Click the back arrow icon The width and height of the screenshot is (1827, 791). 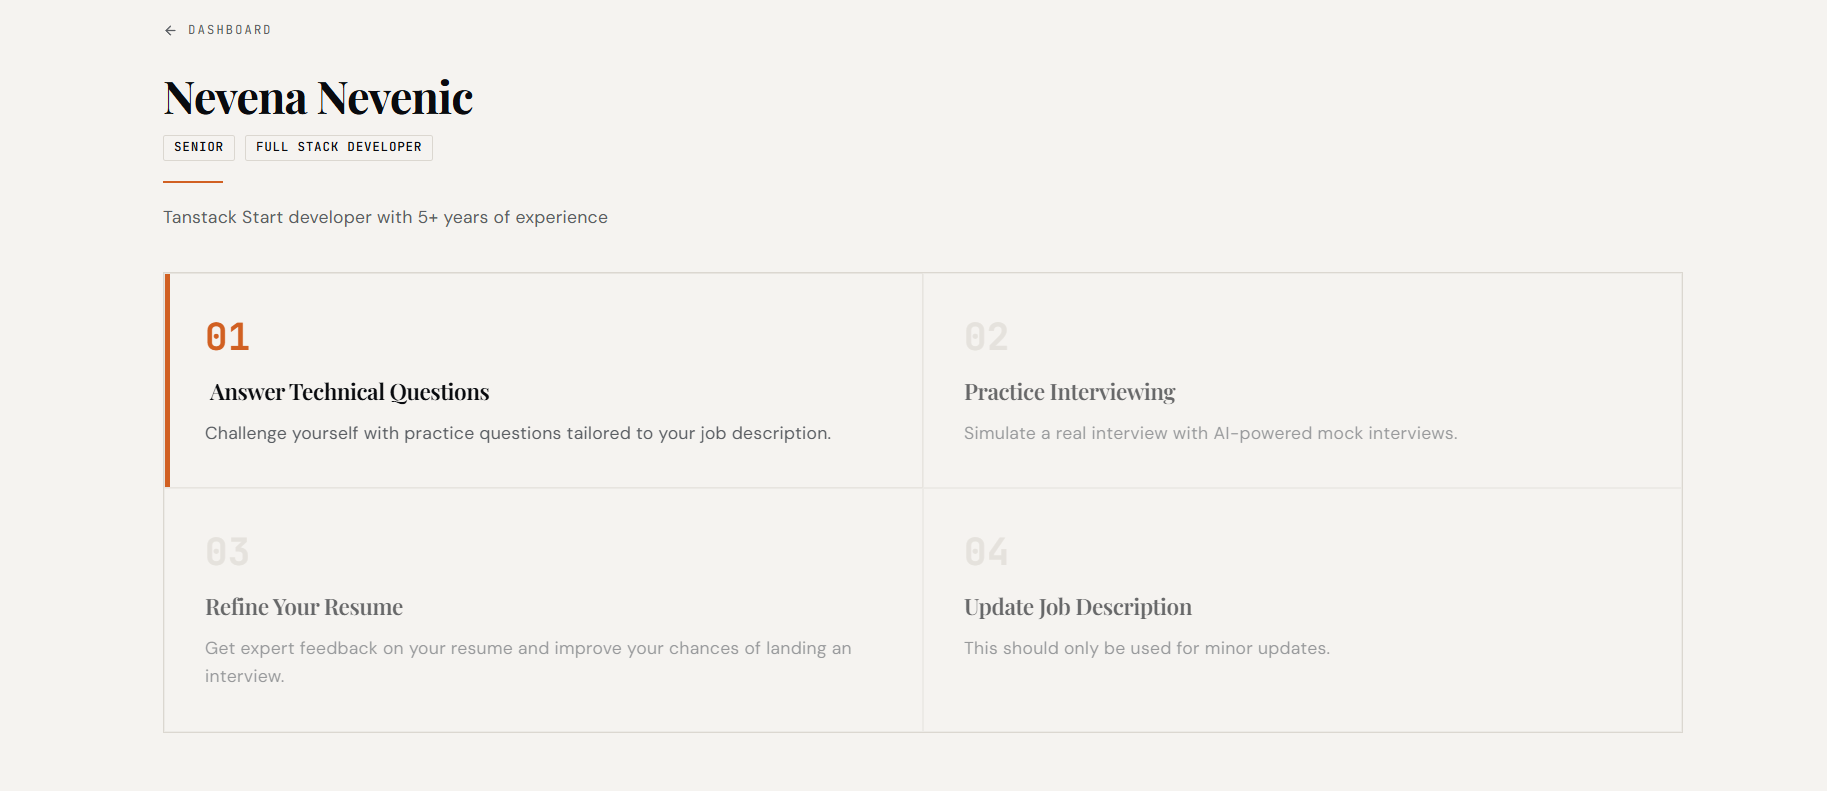170,31
